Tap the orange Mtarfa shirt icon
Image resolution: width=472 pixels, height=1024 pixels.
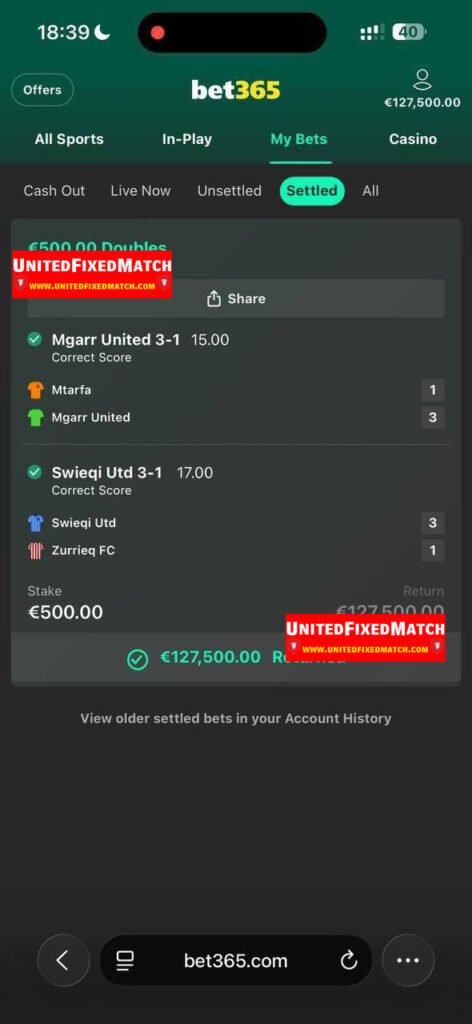pyautogui.click(x=35, y=391)
